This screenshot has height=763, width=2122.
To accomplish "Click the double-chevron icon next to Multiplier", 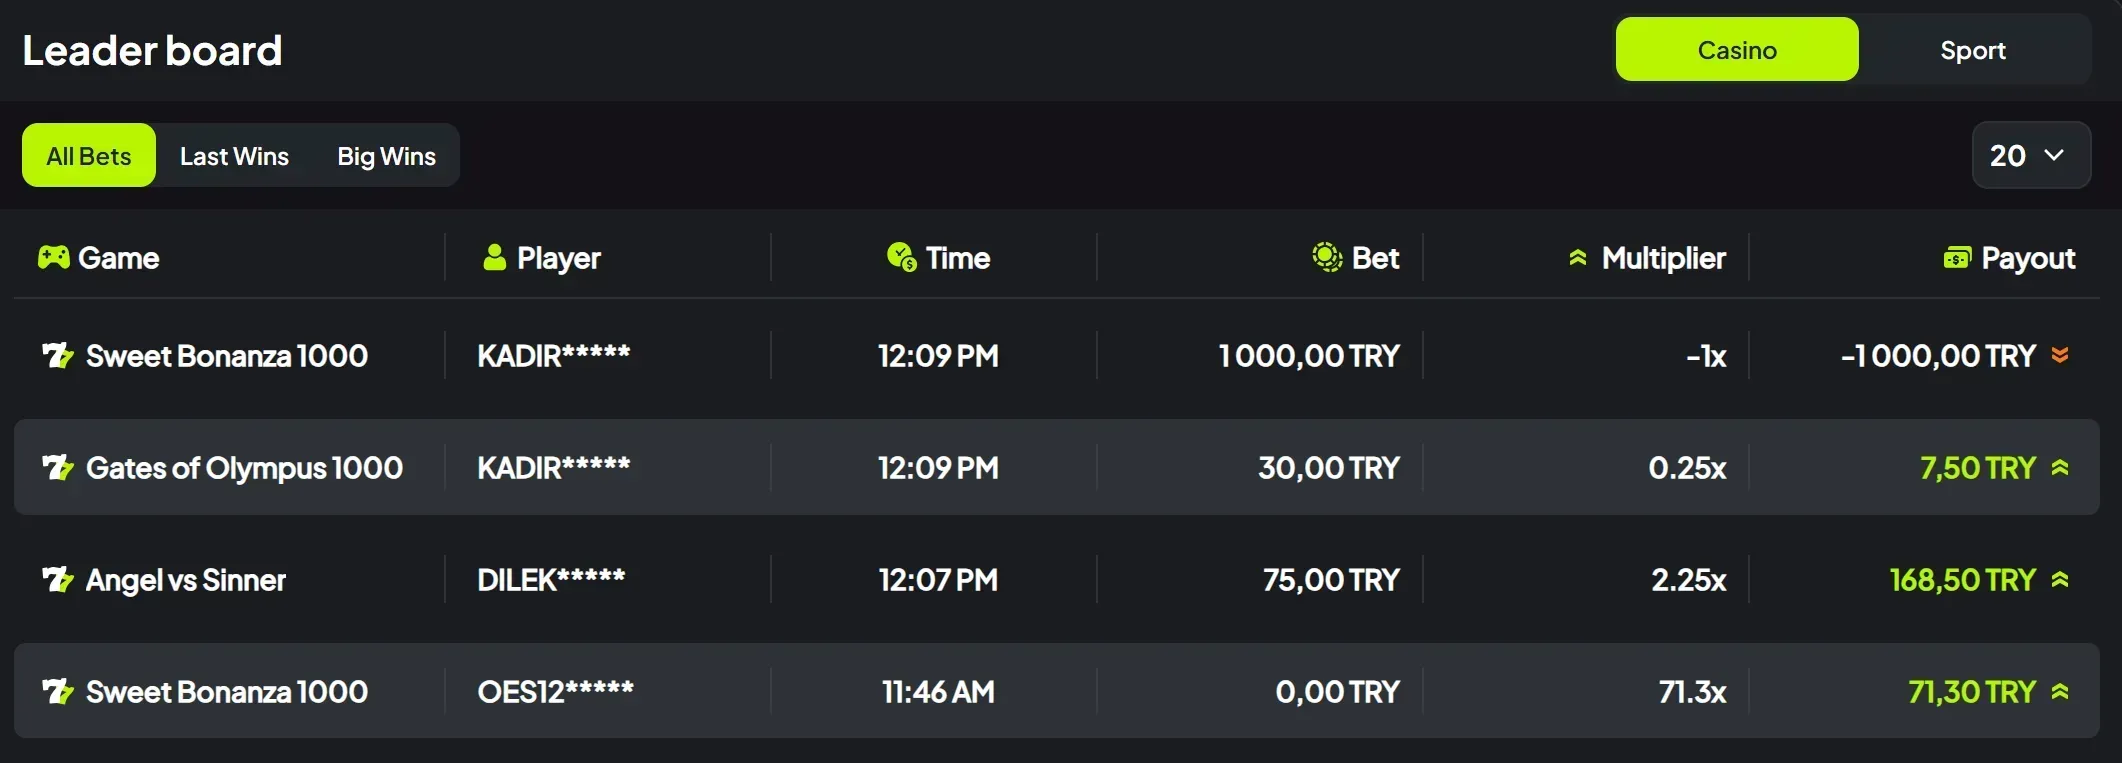I will pyautogui.click(x=1577, y=258).
